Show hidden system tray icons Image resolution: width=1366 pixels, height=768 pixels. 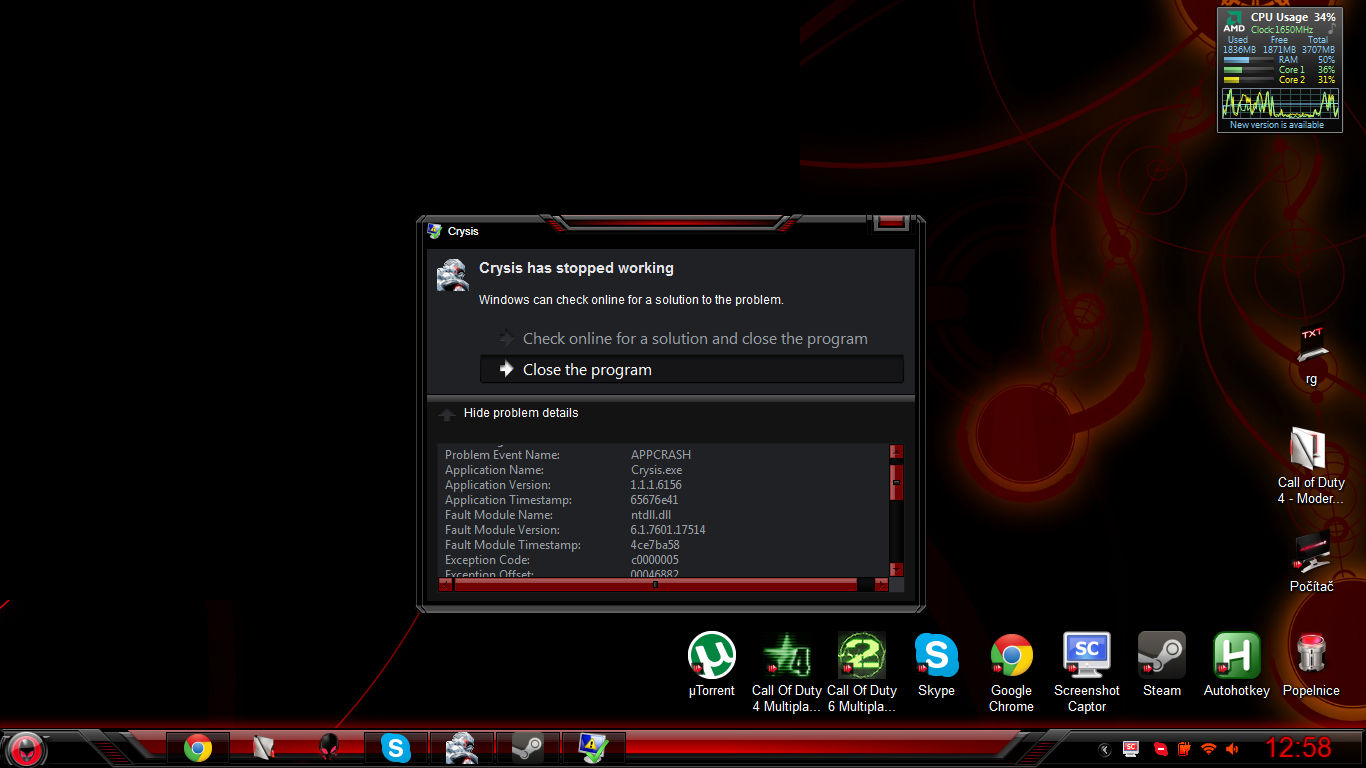point(1105,749)
